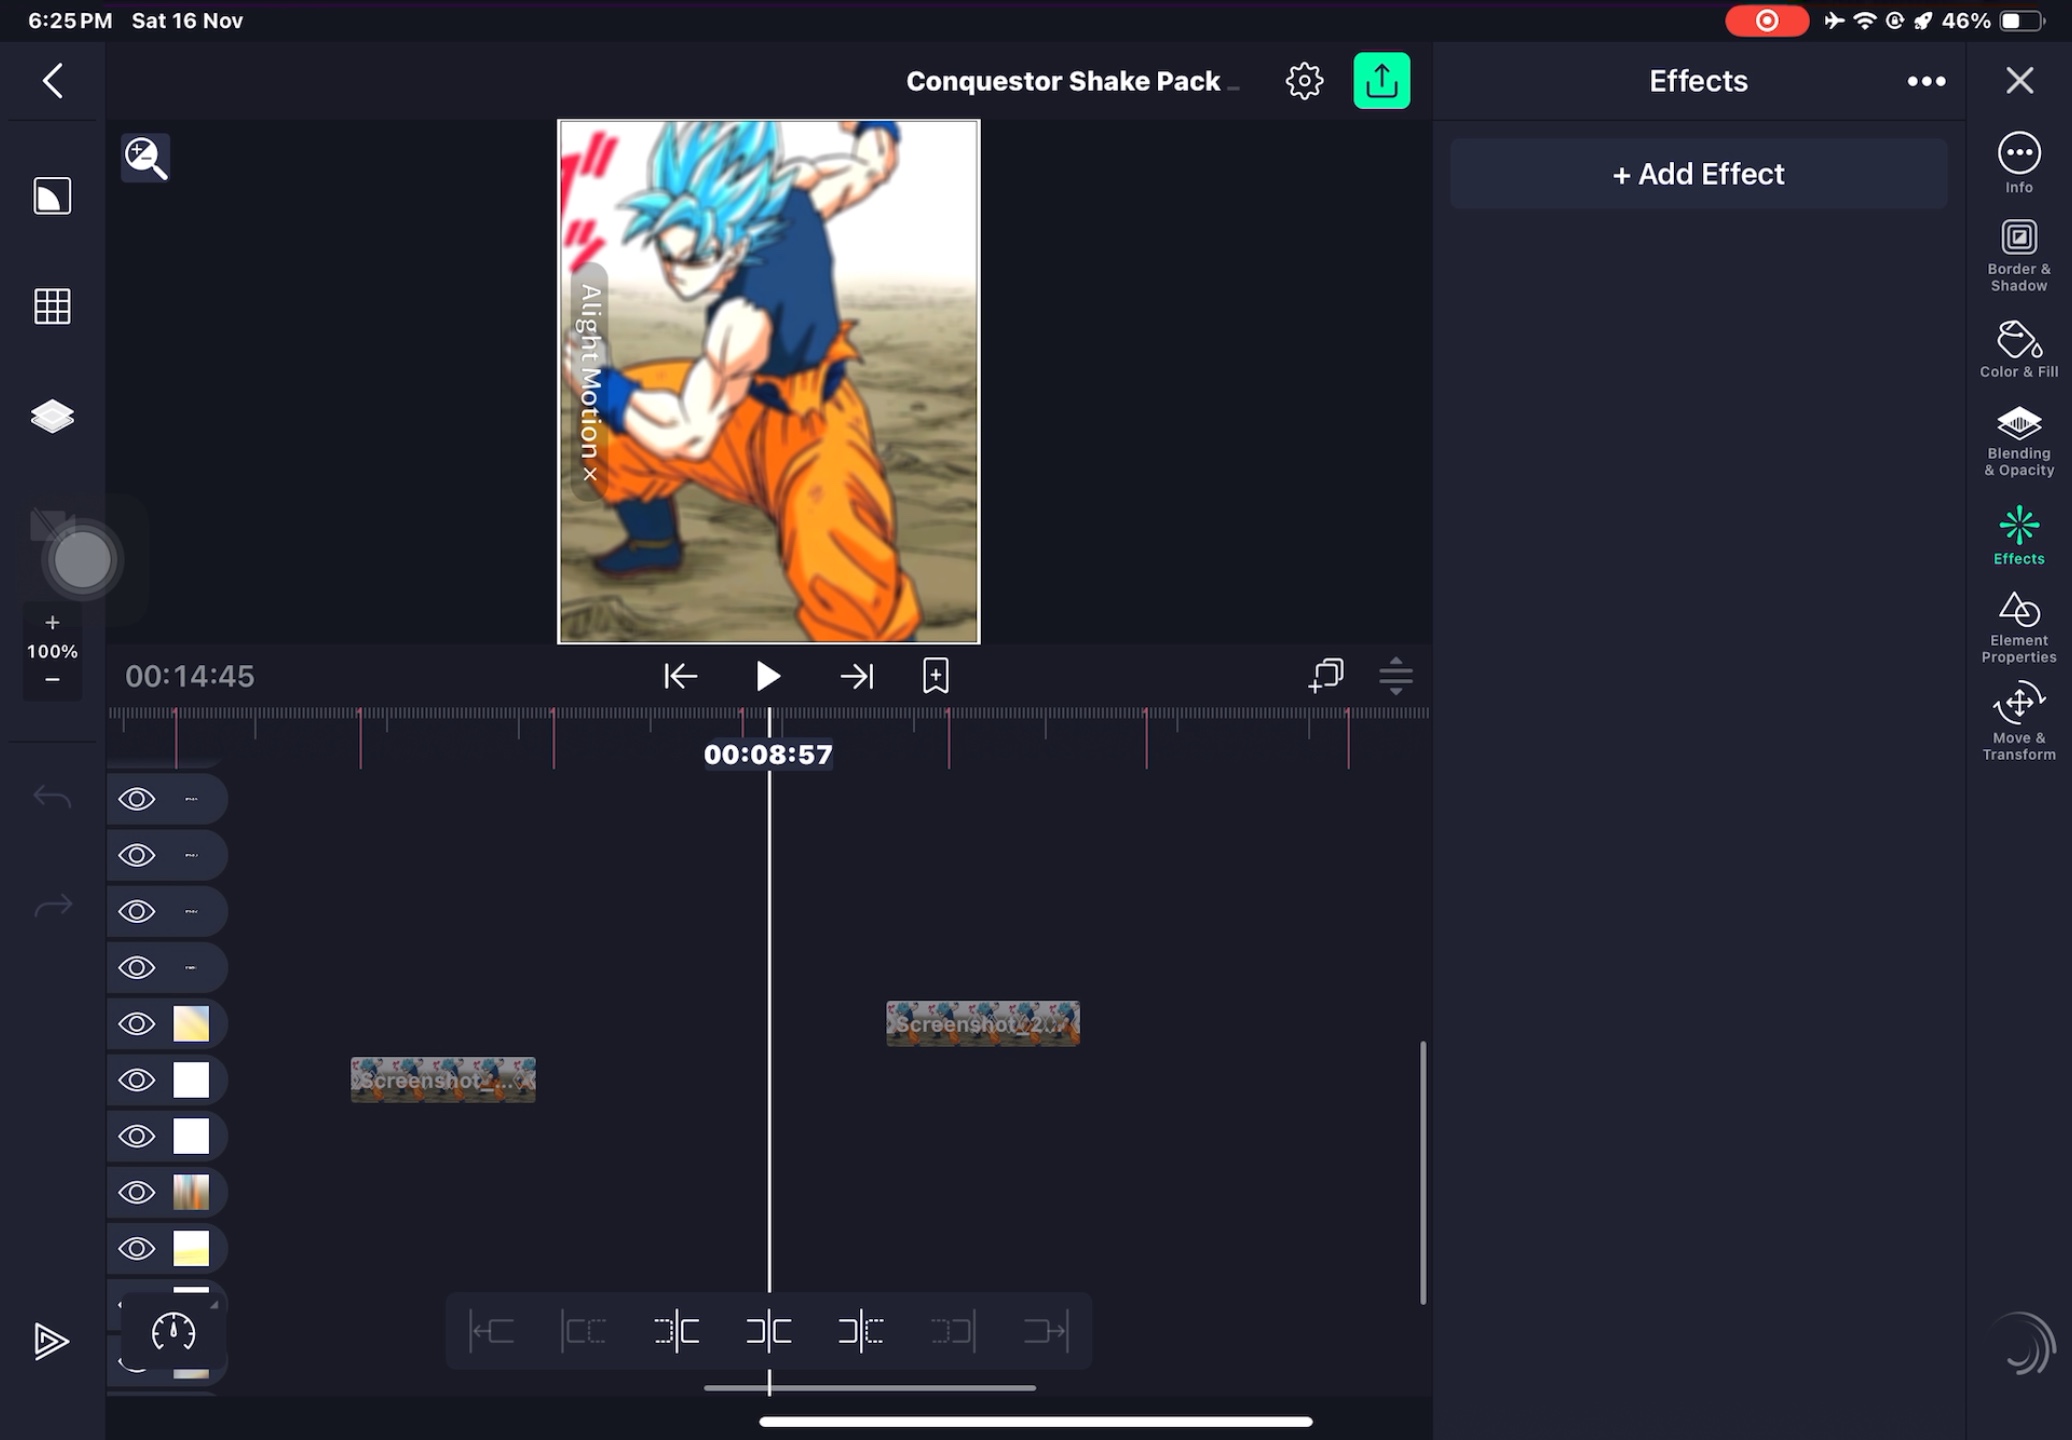
Task: Click the Conquestor Shake Pack project title
Action: [x=1062, y=81]
